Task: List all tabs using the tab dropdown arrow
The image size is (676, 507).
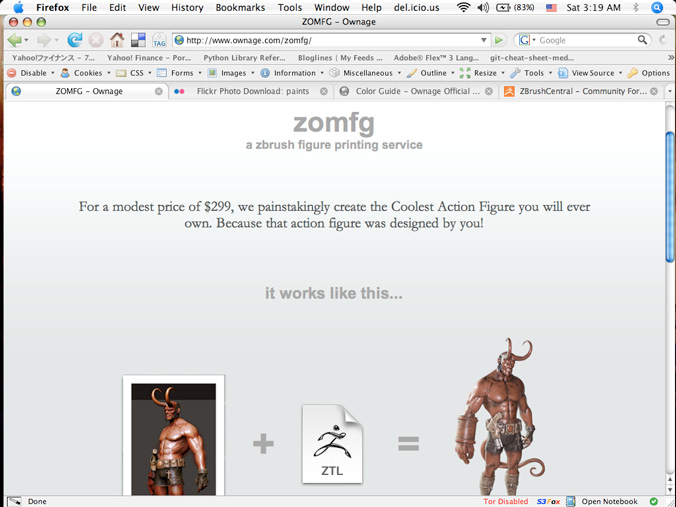Action: click(670, 91)
